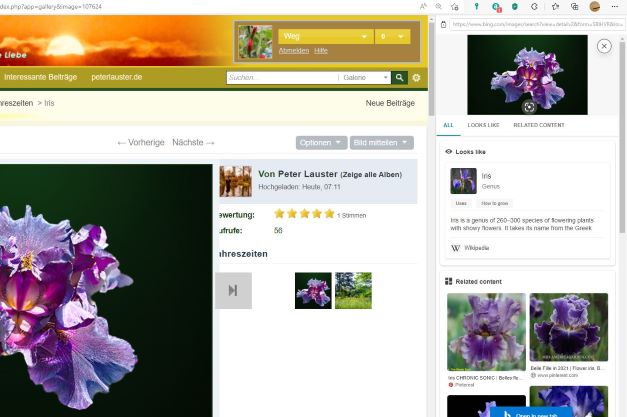Click the green search magnifier button
This screenshot has width=627, height=417.
tap(400, 77)
